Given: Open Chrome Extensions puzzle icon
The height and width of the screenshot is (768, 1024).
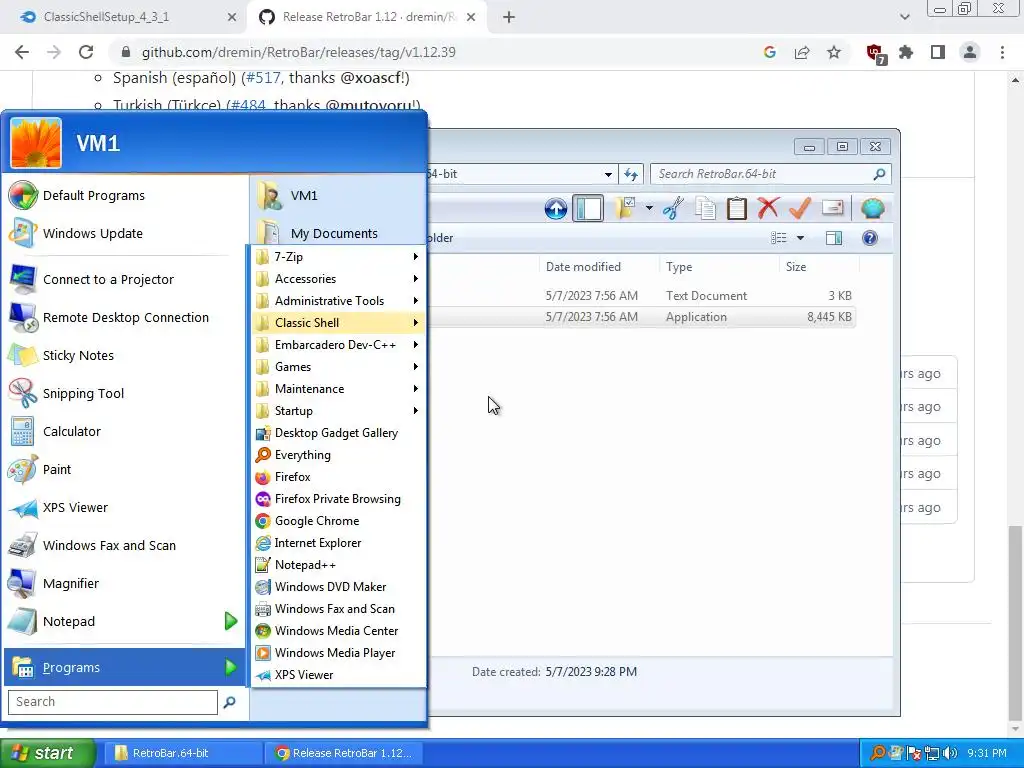Looking at the screenshot, I should tap(906, 52).
